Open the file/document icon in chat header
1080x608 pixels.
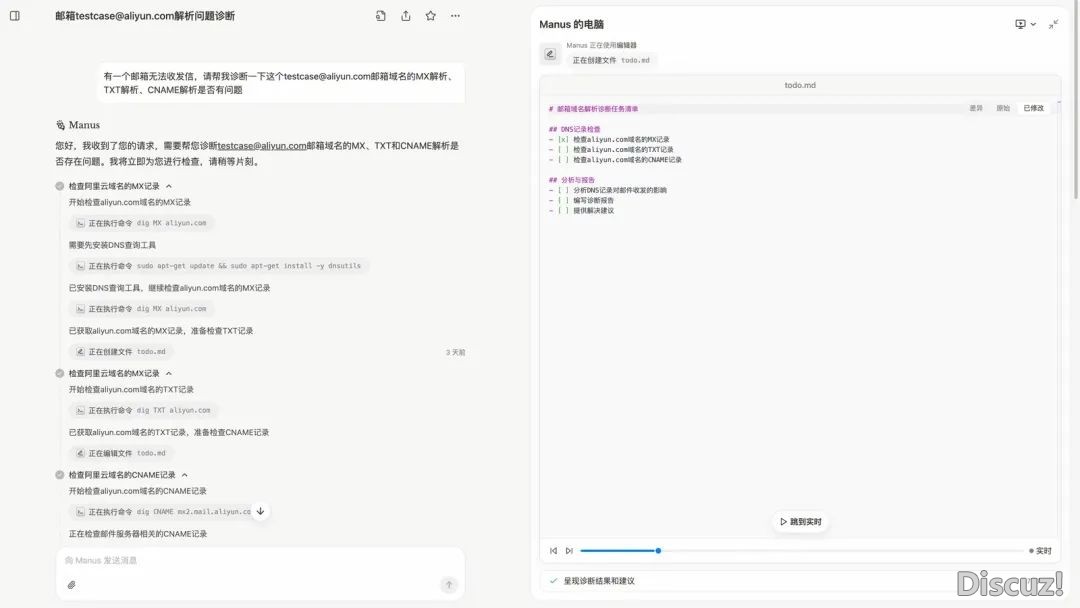pos(381,16)
